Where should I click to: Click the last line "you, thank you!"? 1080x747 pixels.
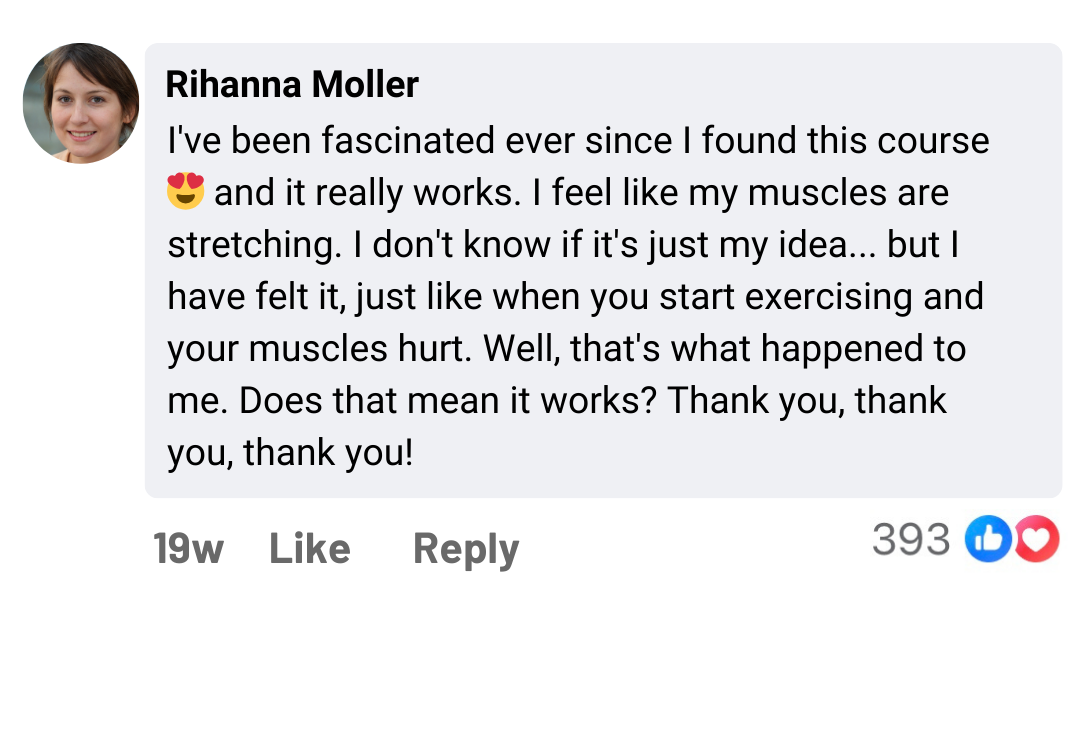click(290, 453)
